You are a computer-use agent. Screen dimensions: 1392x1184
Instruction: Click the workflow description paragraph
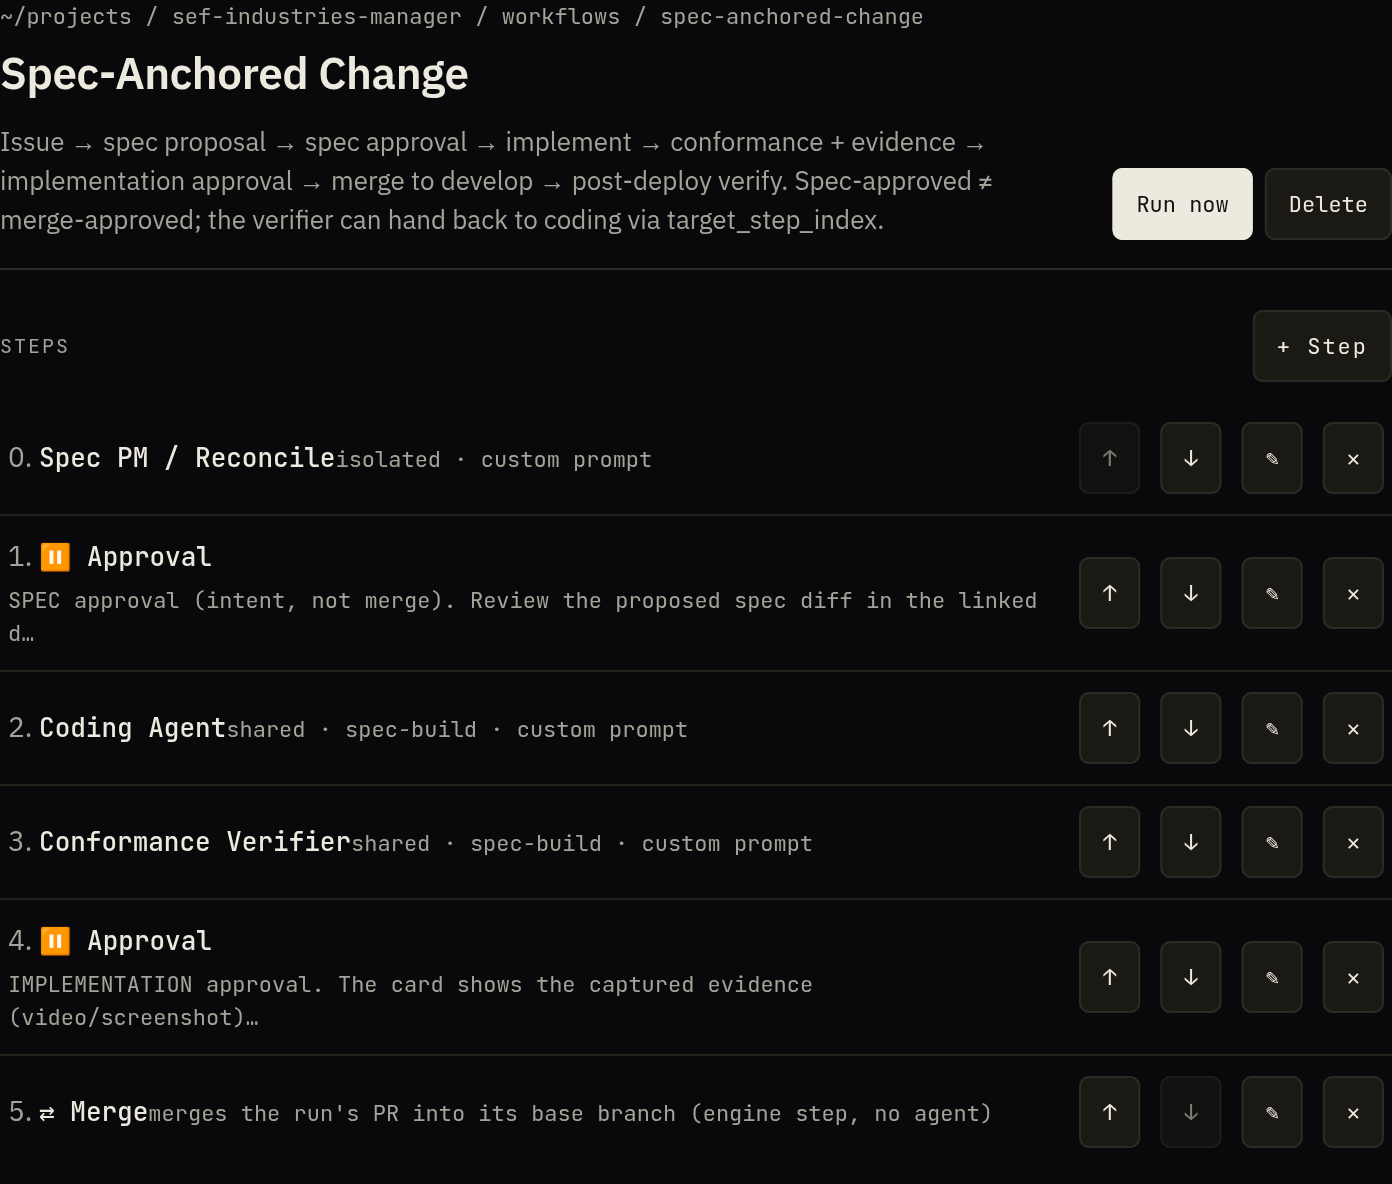tap(497, 181)
